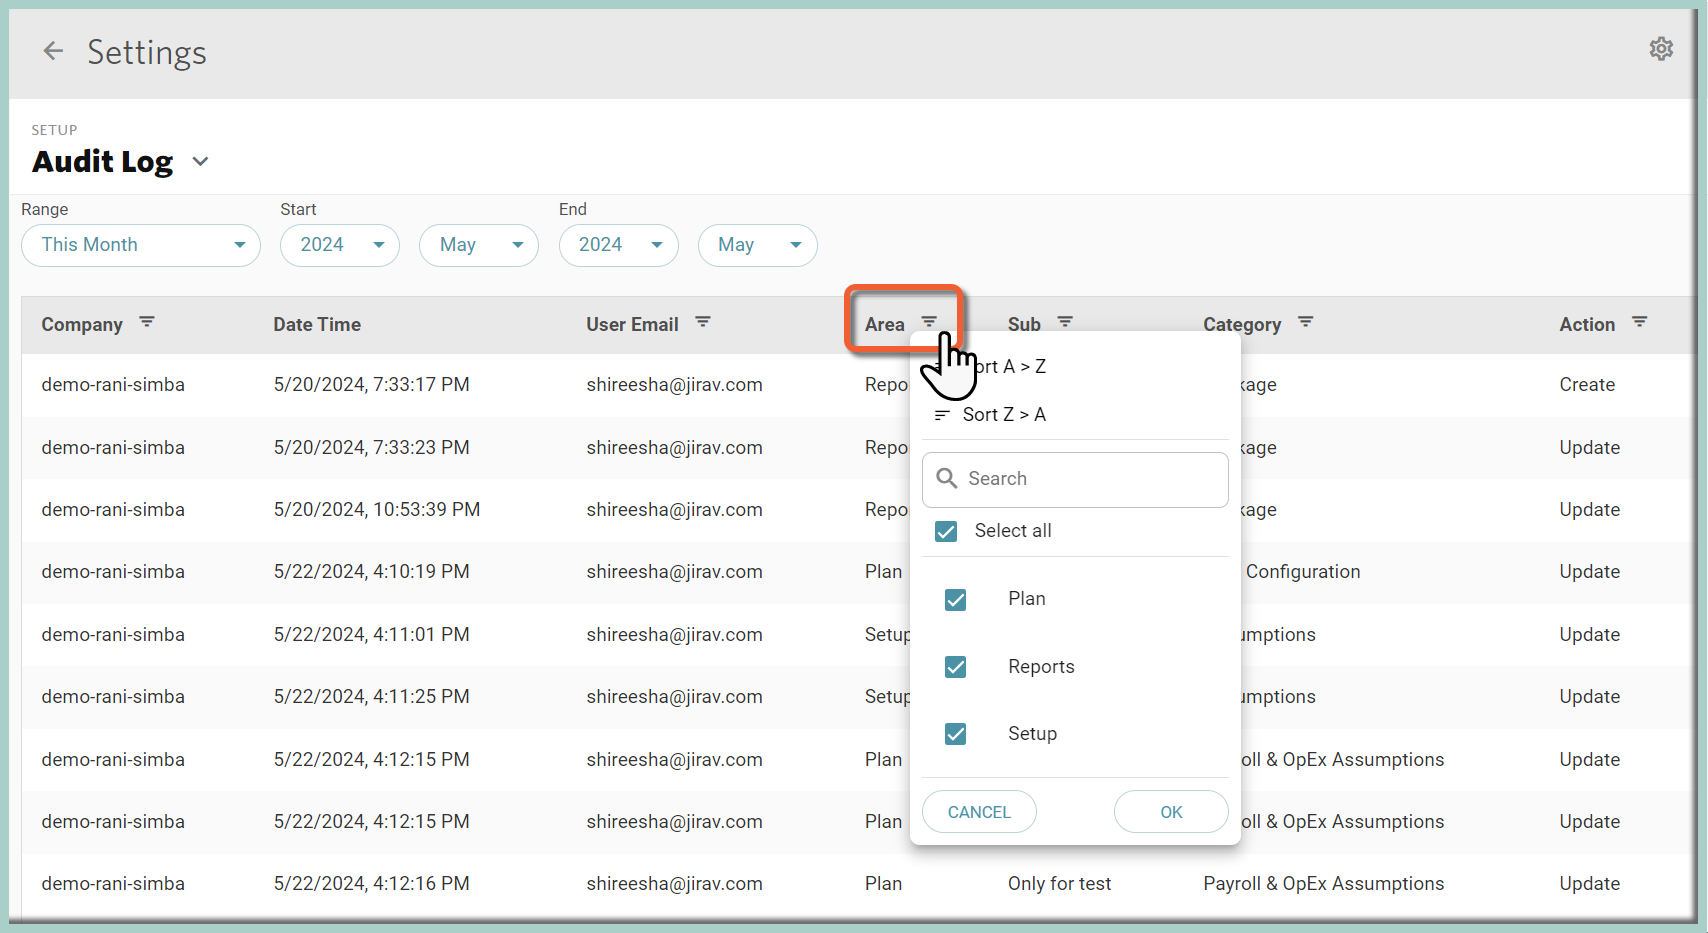Open the Sub column filter icon
The width and height of the screenshot is (1708, 933).
point(1065,322)
